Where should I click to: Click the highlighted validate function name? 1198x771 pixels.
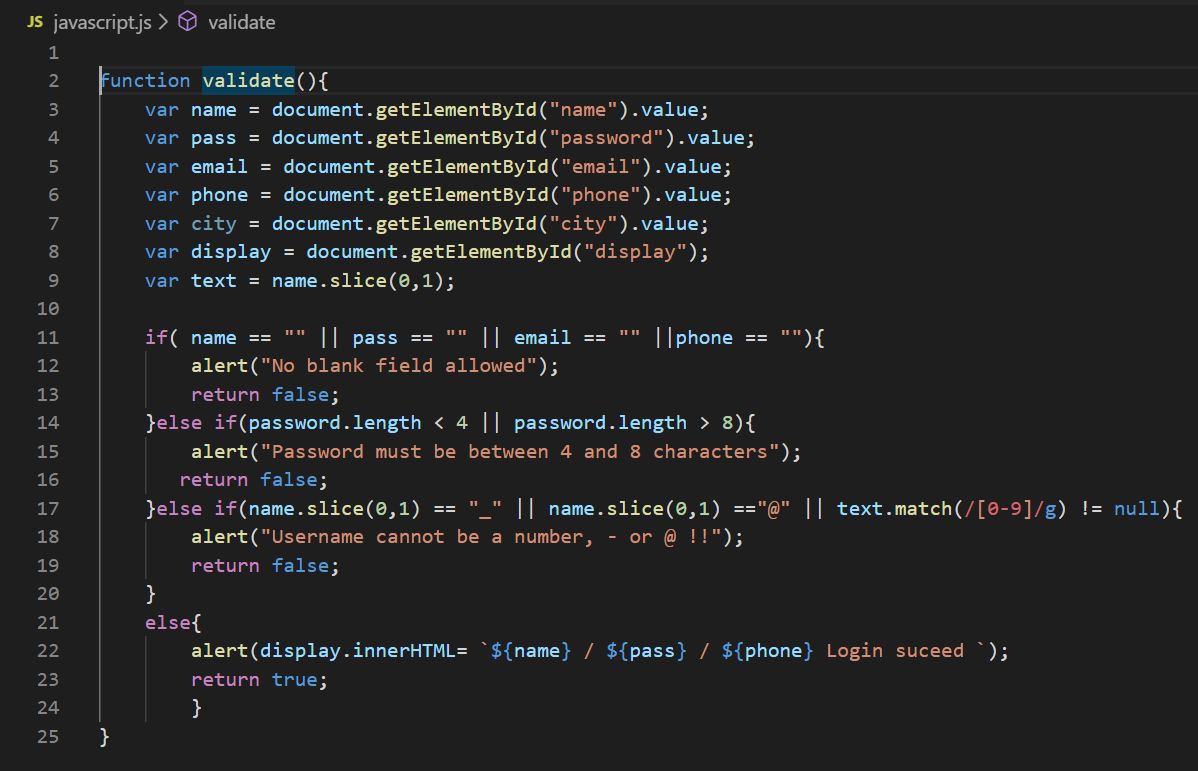(x=247, y=80)
